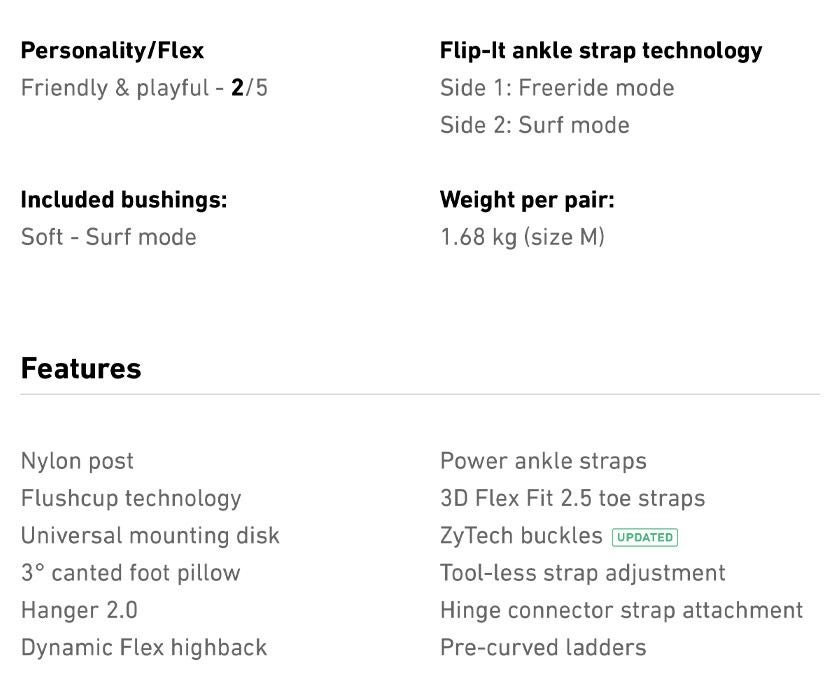Click the ZyTech buckles feature text

click(x=521, y=536)
